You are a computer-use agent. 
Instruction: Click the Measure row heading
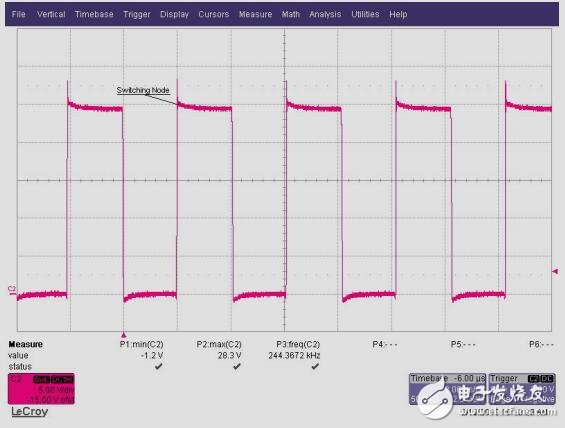click(26, 344)
